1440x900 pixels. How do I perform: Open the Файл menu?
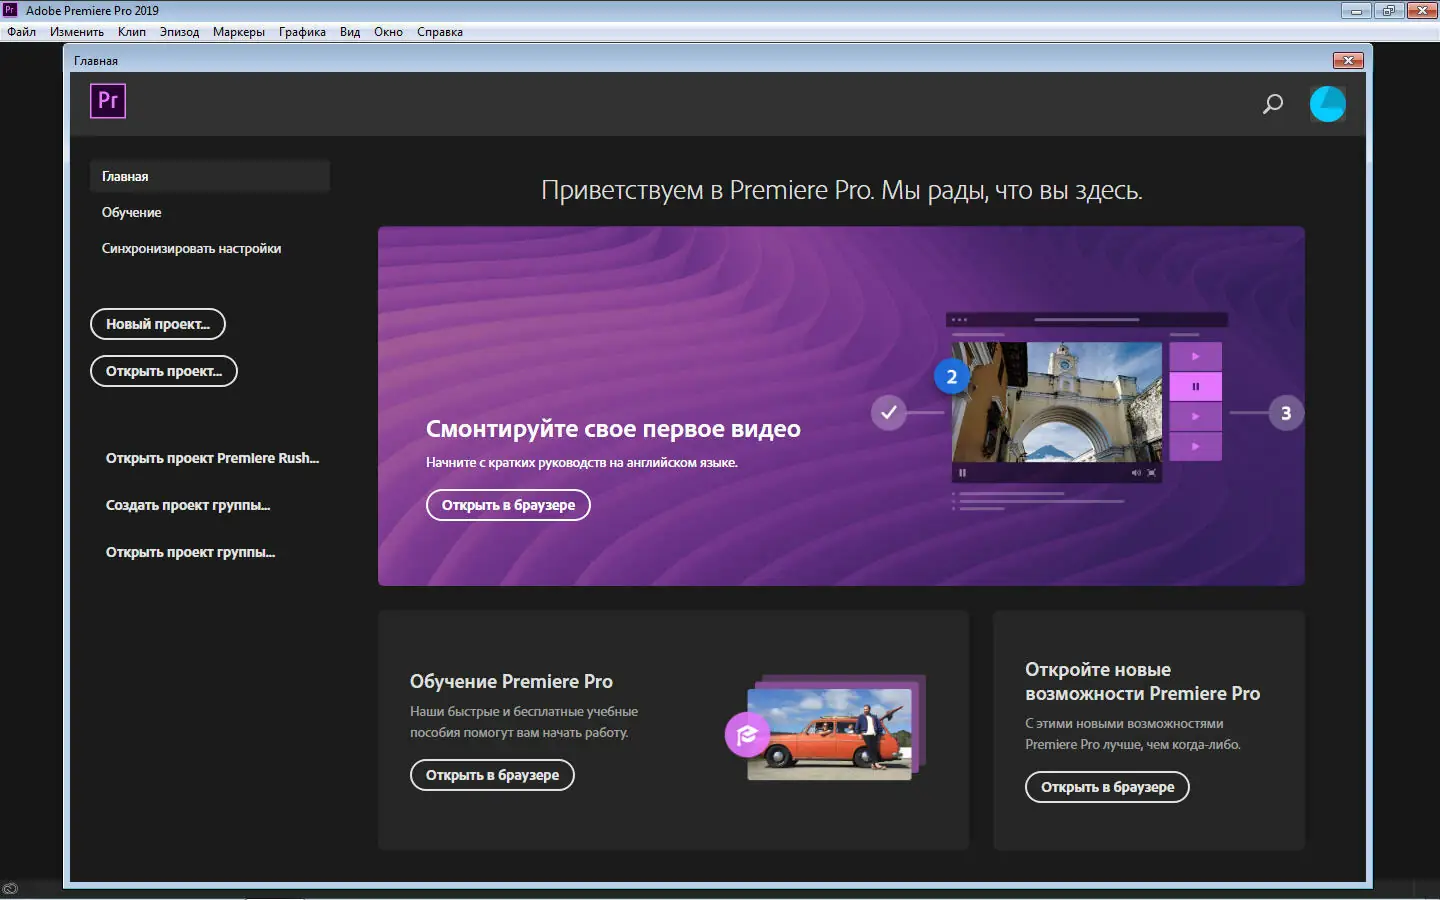[x=20, y=31]
